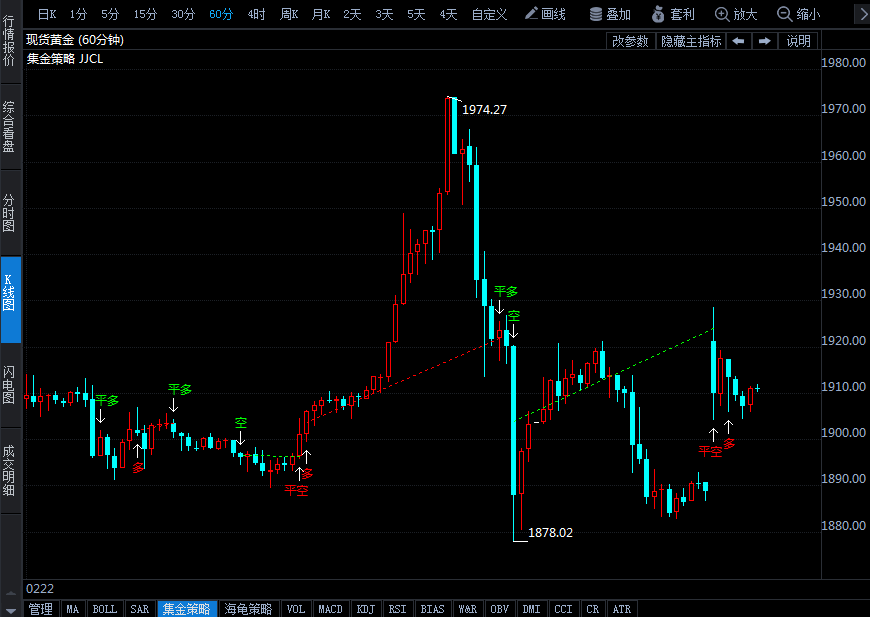Screen dimensions: 870x617
Task: Click the 1880.00 price axis value
Action: point(843,525)
